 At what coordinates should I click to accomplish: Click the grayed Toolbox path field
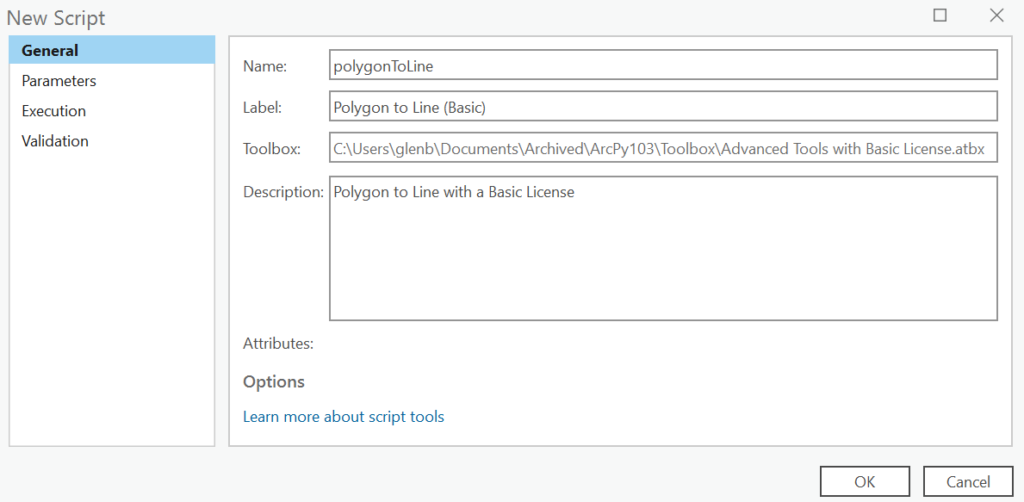(663, 148)
